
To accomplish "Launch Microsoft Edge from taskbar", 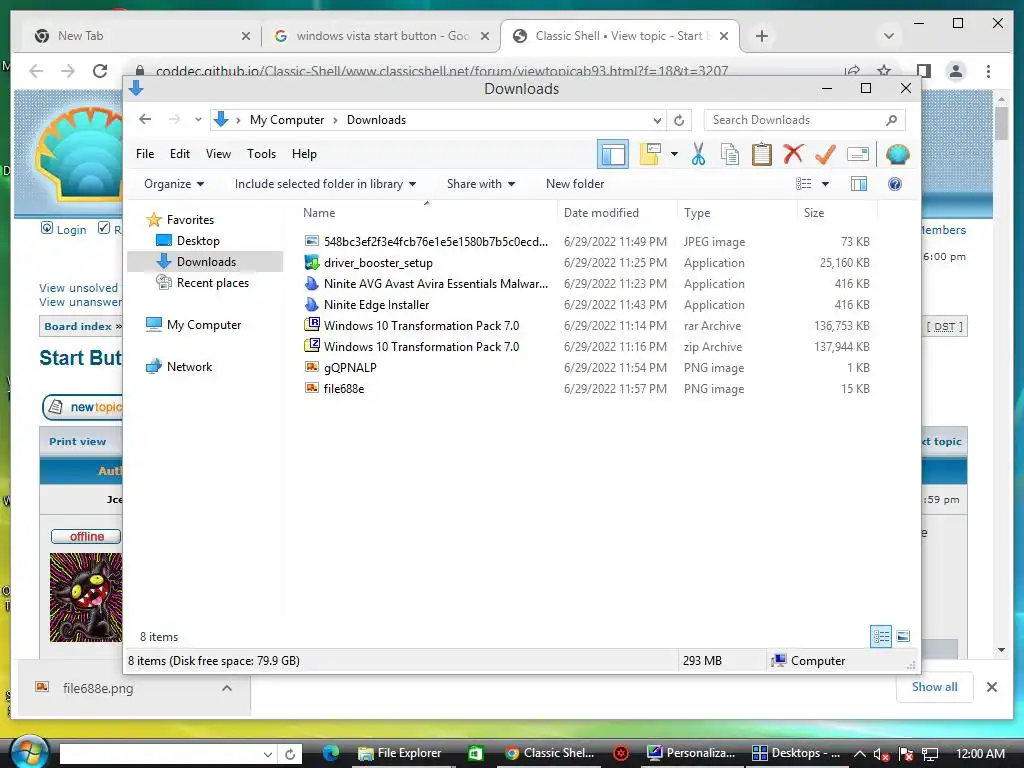I will [331, 753].
